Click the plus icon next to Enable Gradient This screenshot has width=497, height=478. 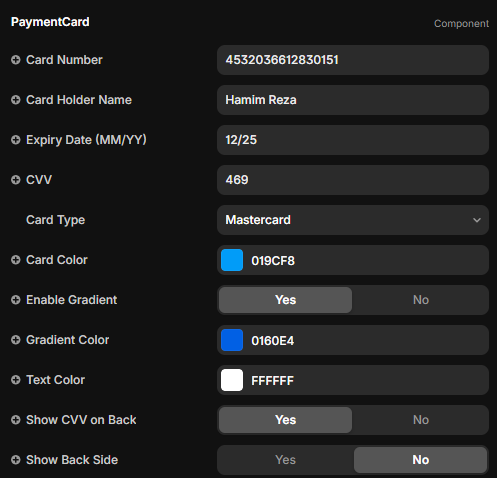15,300
